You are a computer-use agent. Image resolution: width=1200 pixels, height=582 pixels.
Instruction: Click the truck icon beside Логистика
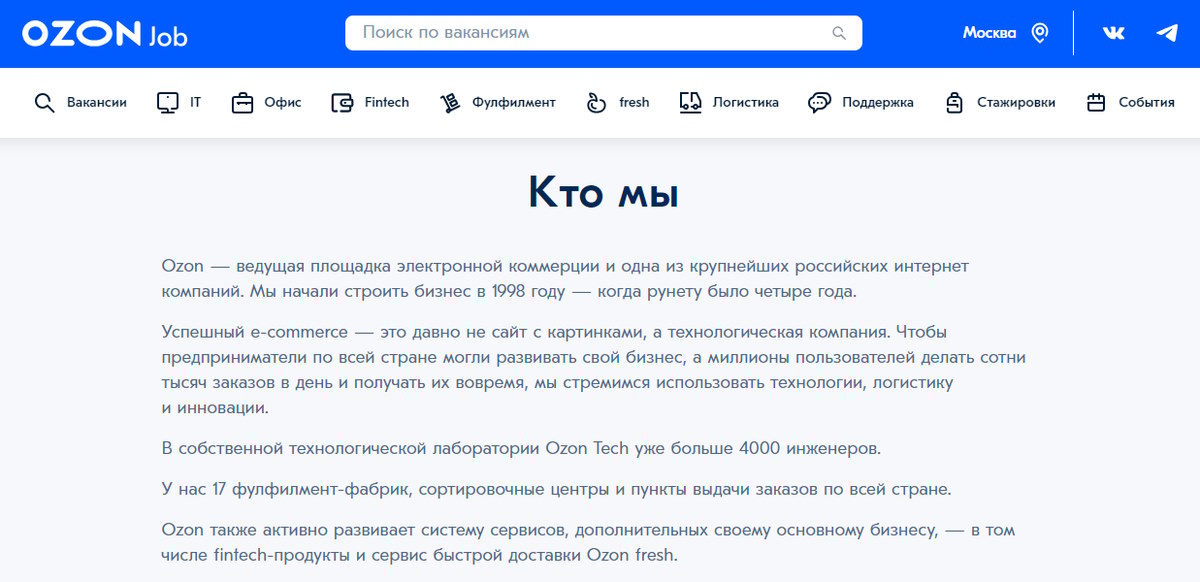[690, 102]
